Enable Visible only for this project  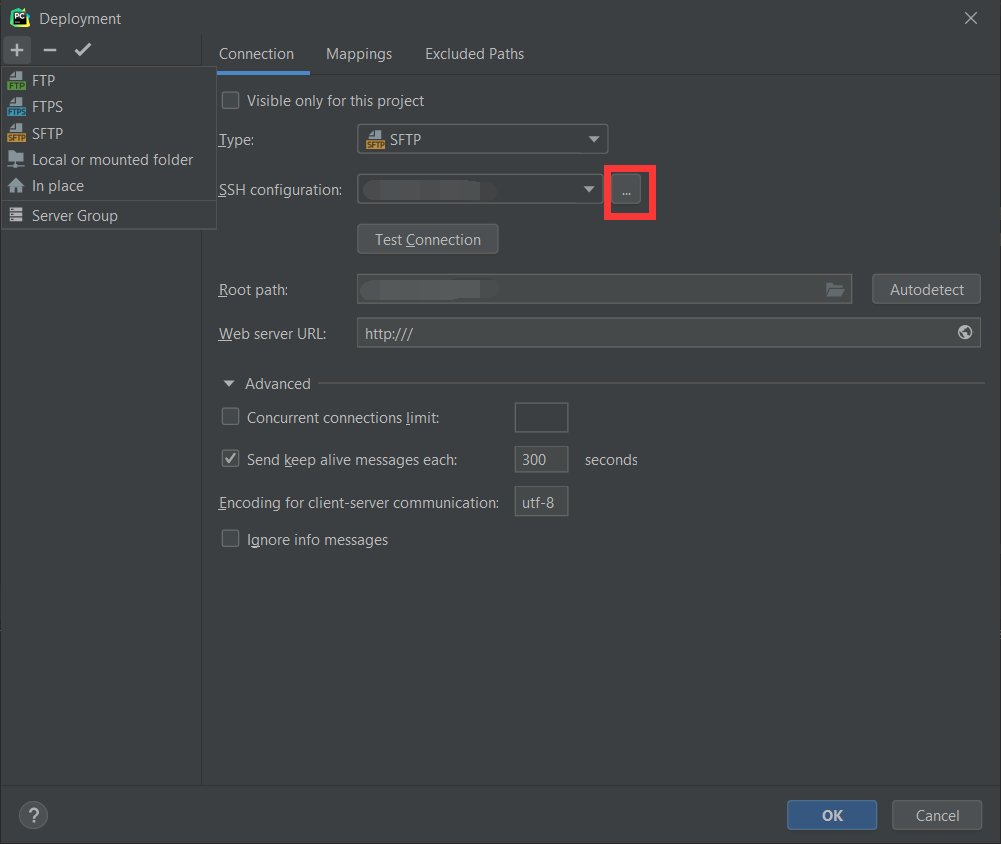coord(231,101)
